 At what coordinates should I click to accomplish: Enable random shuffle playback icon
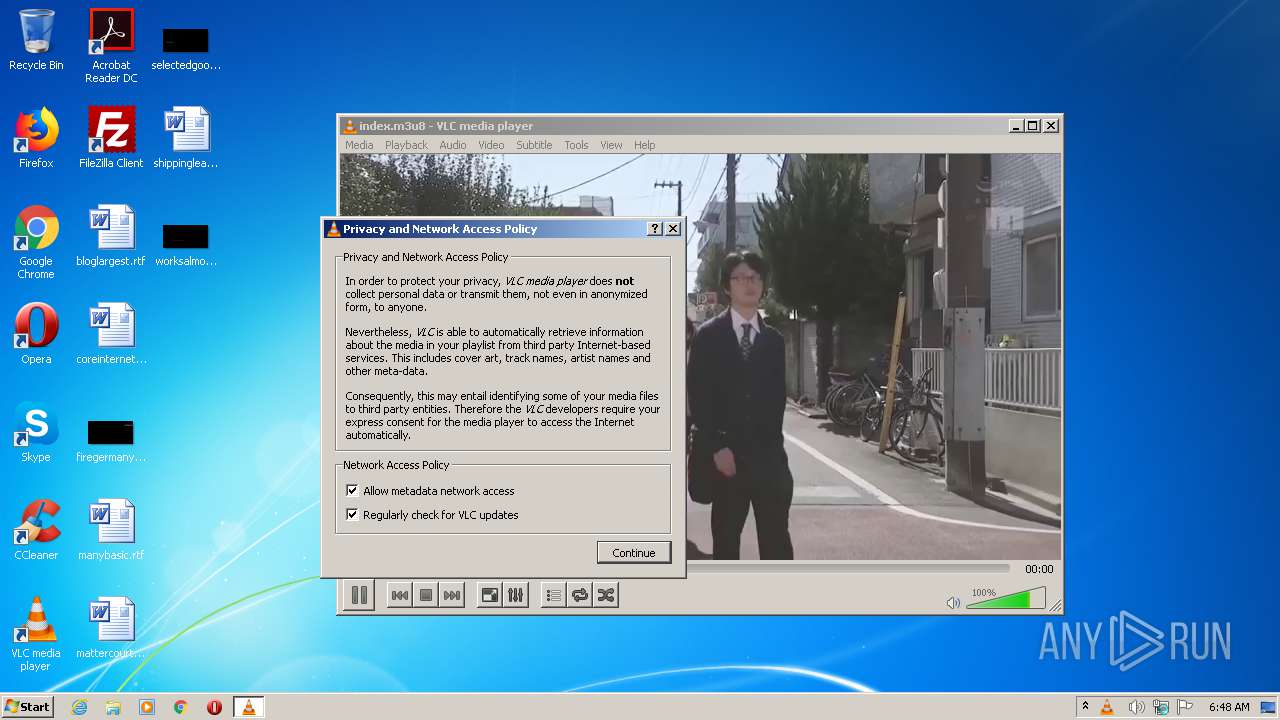tap(606, 595)
